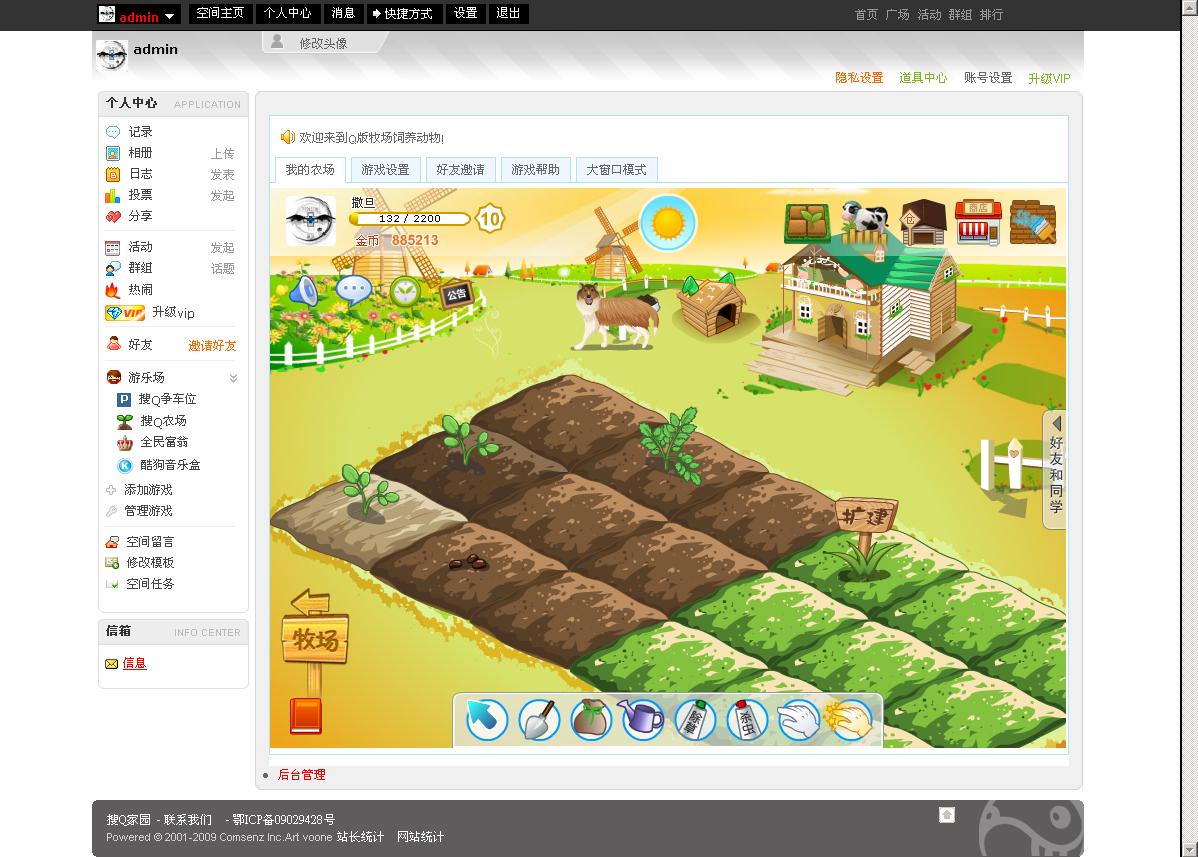Click the sun weather icon
1198x857 pixels.
pyautogui.click(x=668, y=223)
